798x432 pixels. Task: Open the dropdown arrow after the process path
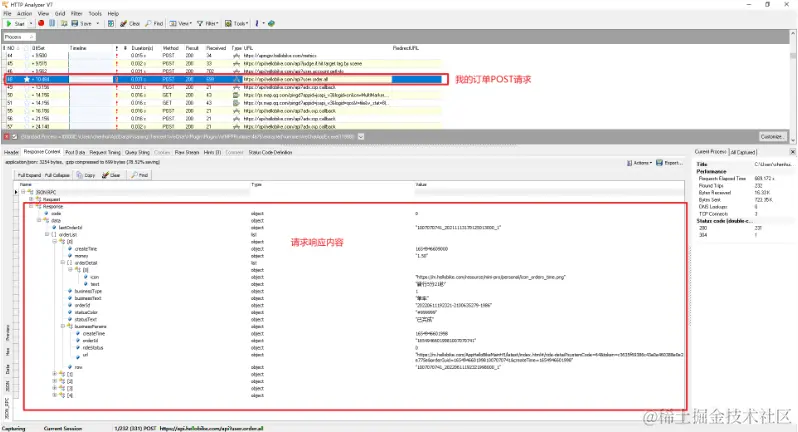[361, 137]
